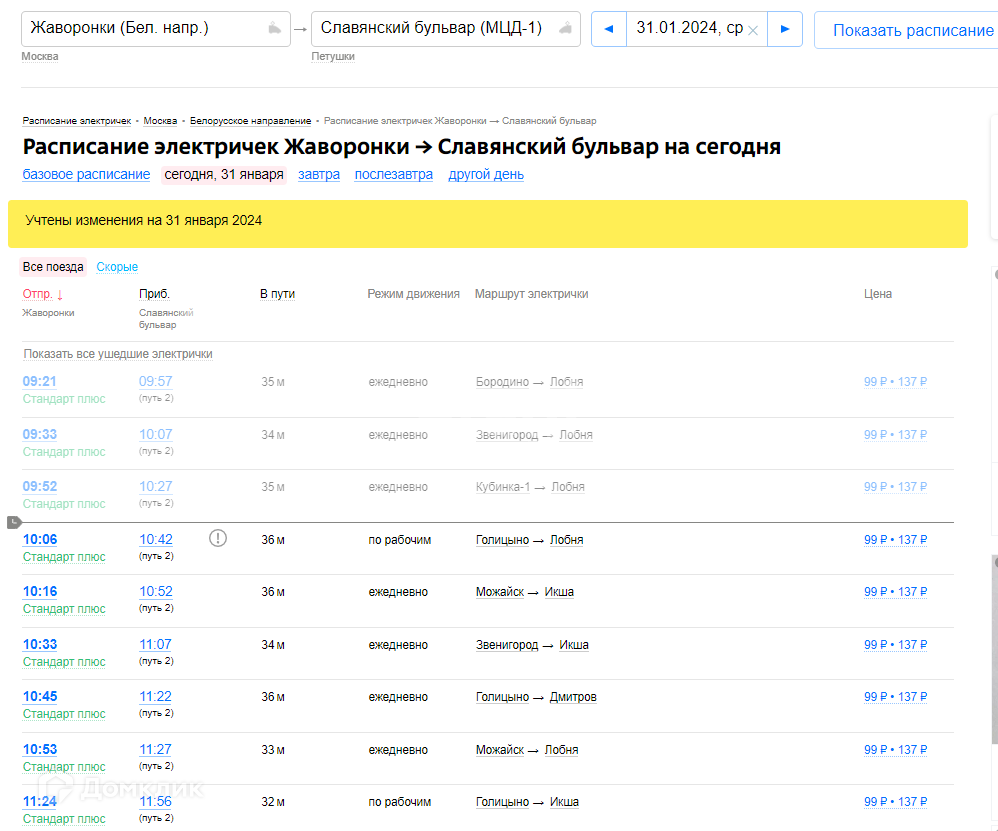
Task: Select the Все поезда filter
Action: [x=53, y=267]
